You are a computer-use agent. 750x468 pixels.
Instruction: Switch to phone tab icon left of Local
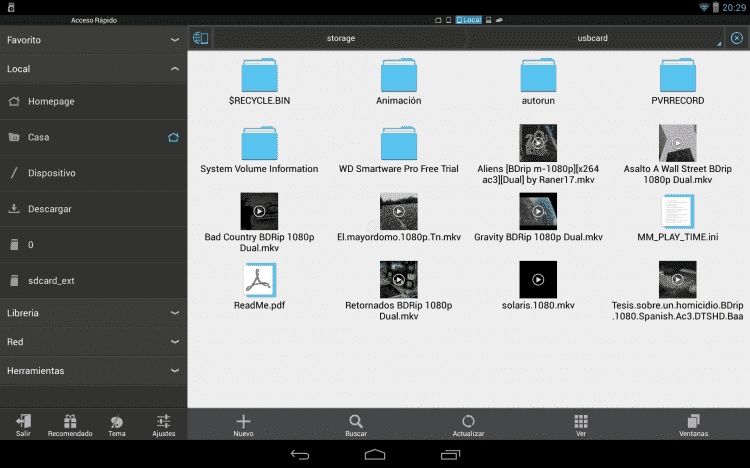coord(448,20)
